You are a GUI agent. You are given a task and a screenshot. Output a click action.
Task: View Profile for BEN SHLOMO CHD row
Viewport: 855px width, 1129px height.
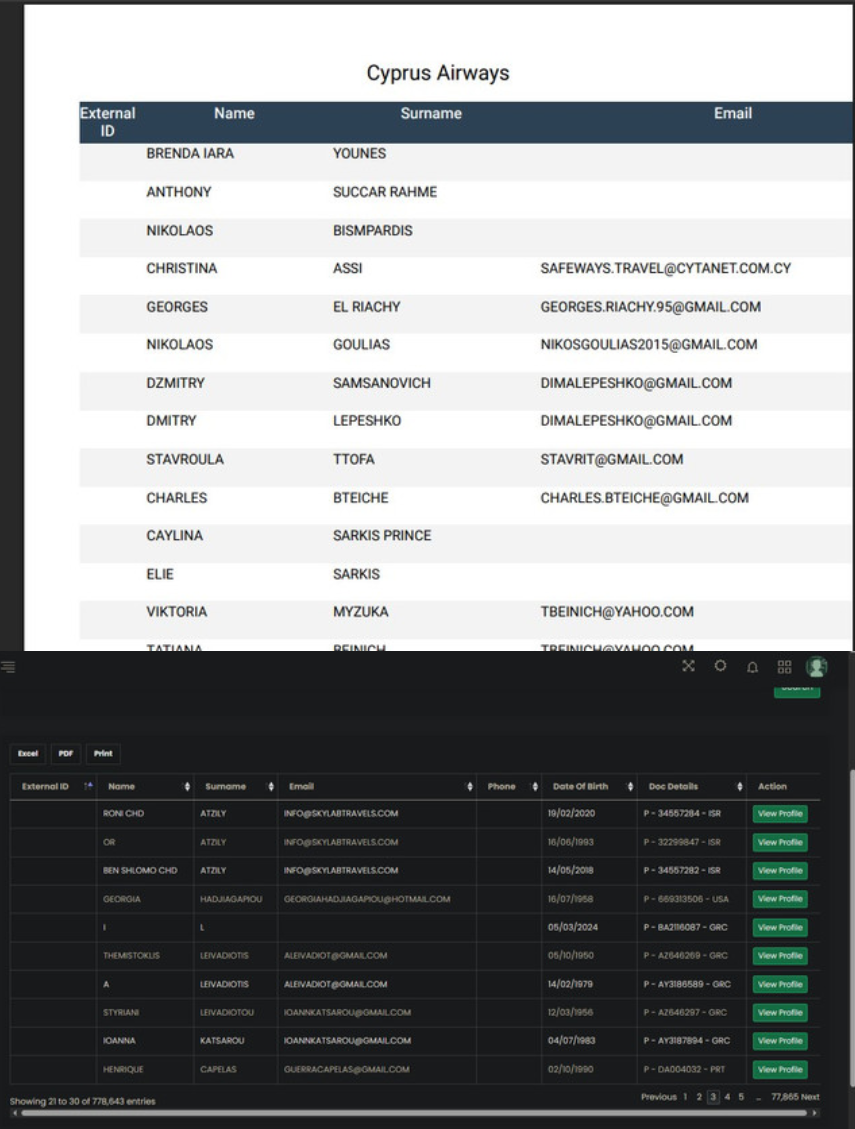(780, 871)
